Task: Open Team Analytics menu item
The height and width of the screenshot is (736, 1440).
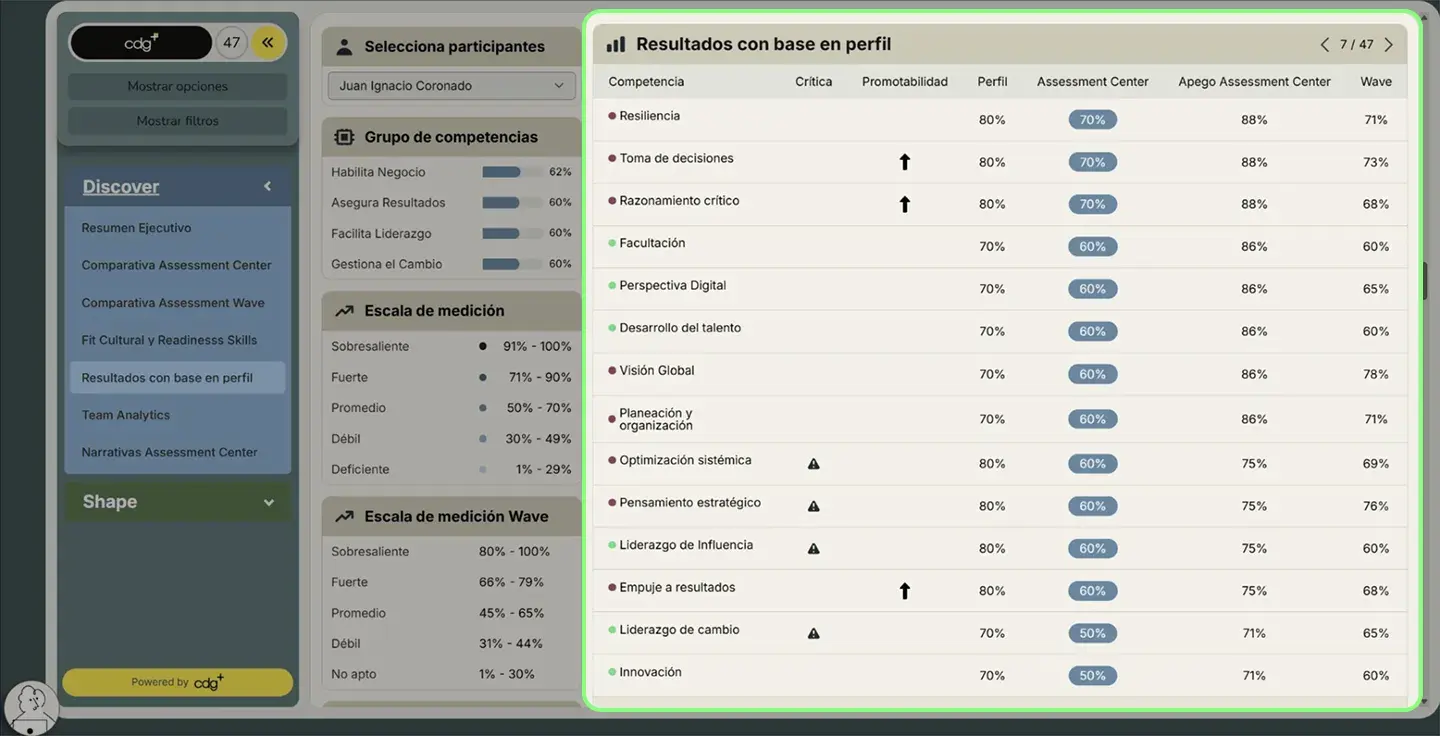Action: click(126, 415)
